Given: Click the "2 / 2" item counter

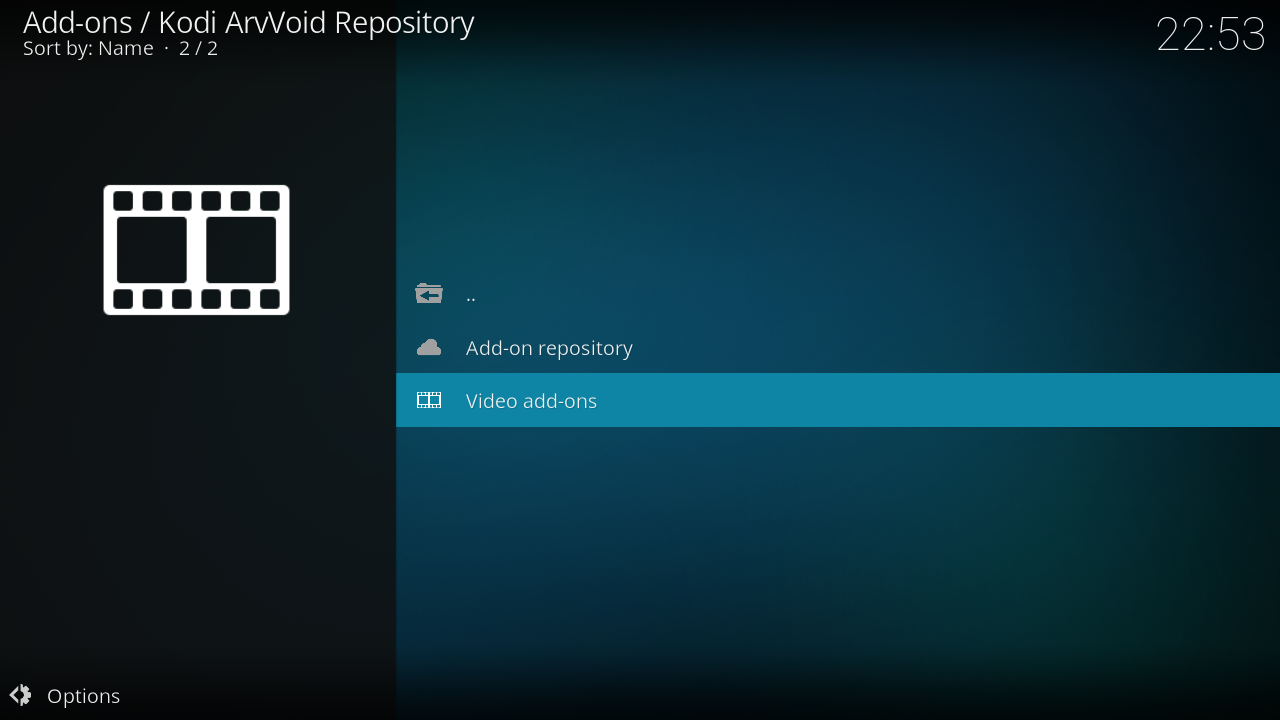Looking at the screenshot, I should point(198,48).
